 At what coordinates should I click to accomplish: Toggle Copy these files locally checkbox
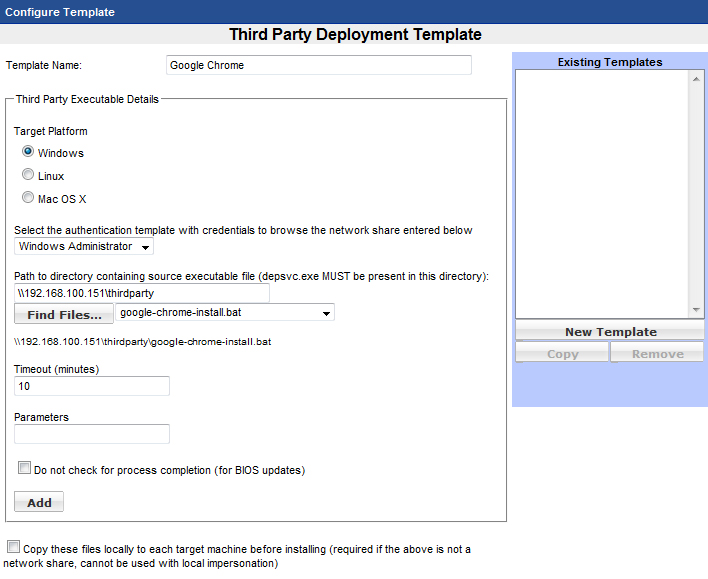pyautogui.click(x=13, y=547)
